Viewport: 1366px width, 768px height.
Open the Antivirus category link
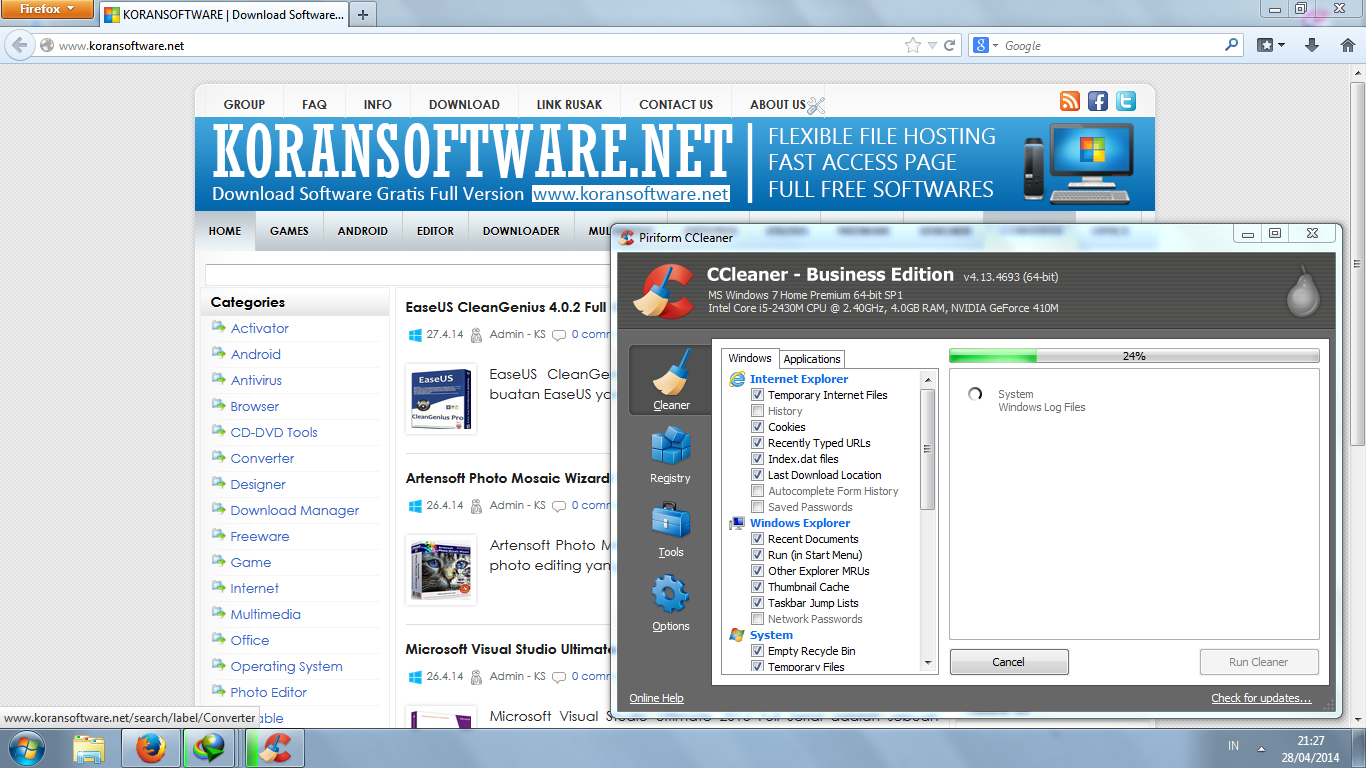coord(256,380)
